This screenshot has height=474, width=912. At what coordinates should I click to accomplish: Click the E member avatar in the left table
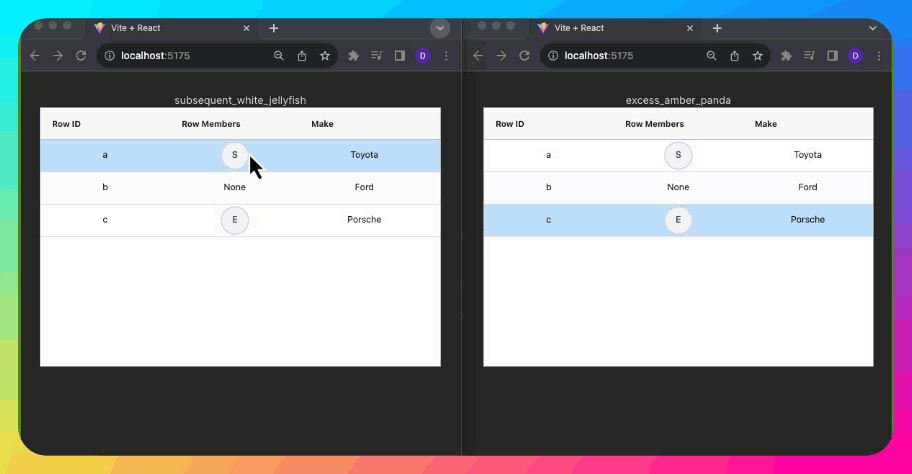(234, 220)
